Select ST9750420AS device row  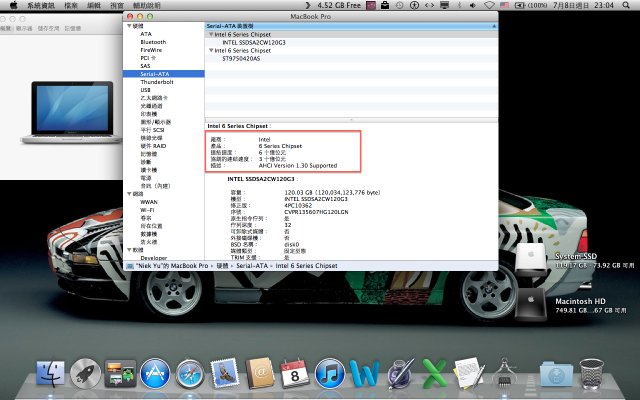(x=351, y=58)
